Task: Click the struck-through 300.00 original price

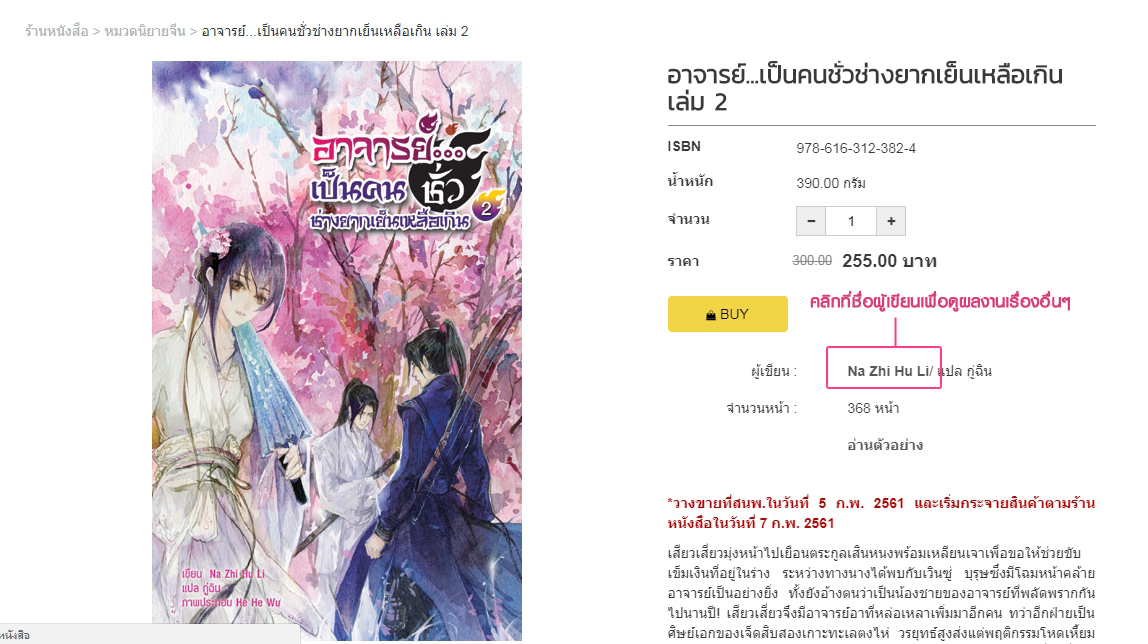Action: (x=812, y=261)
